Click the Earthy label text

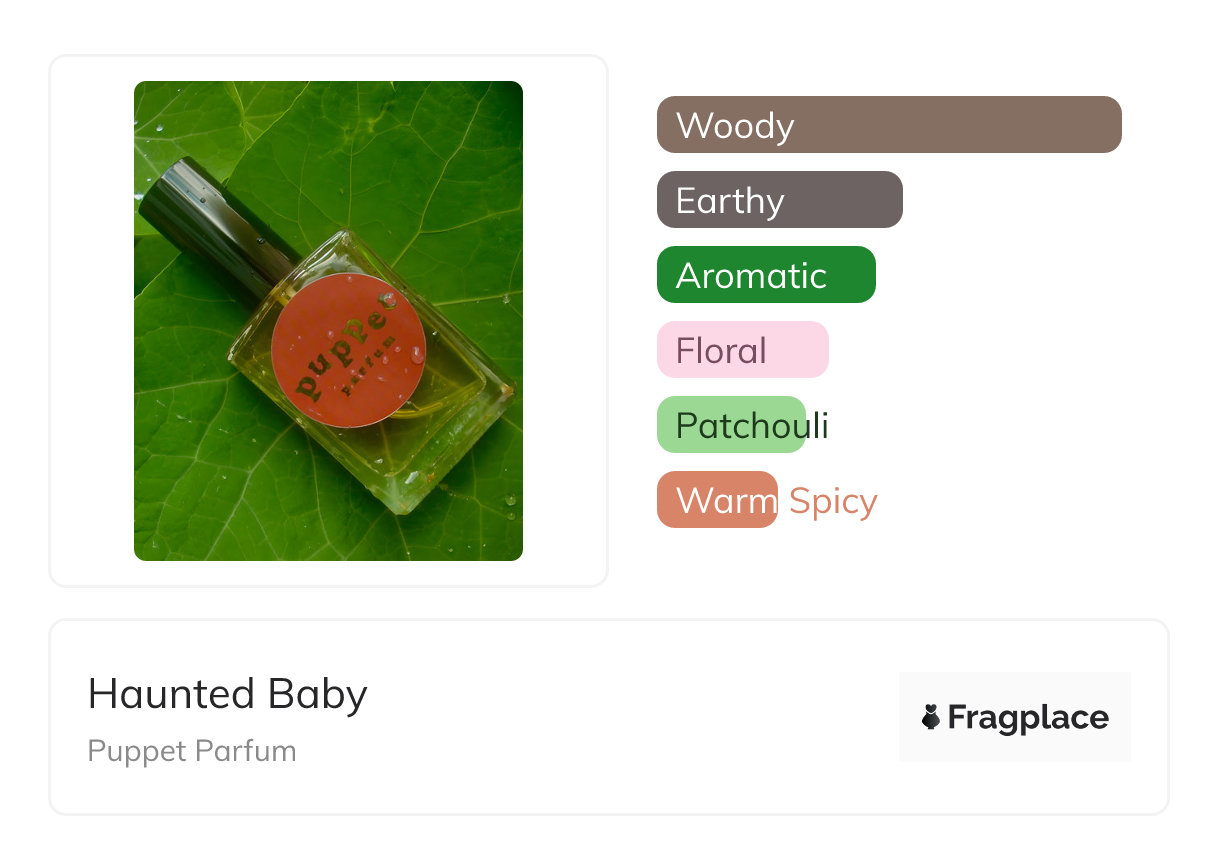coord(729,201)
